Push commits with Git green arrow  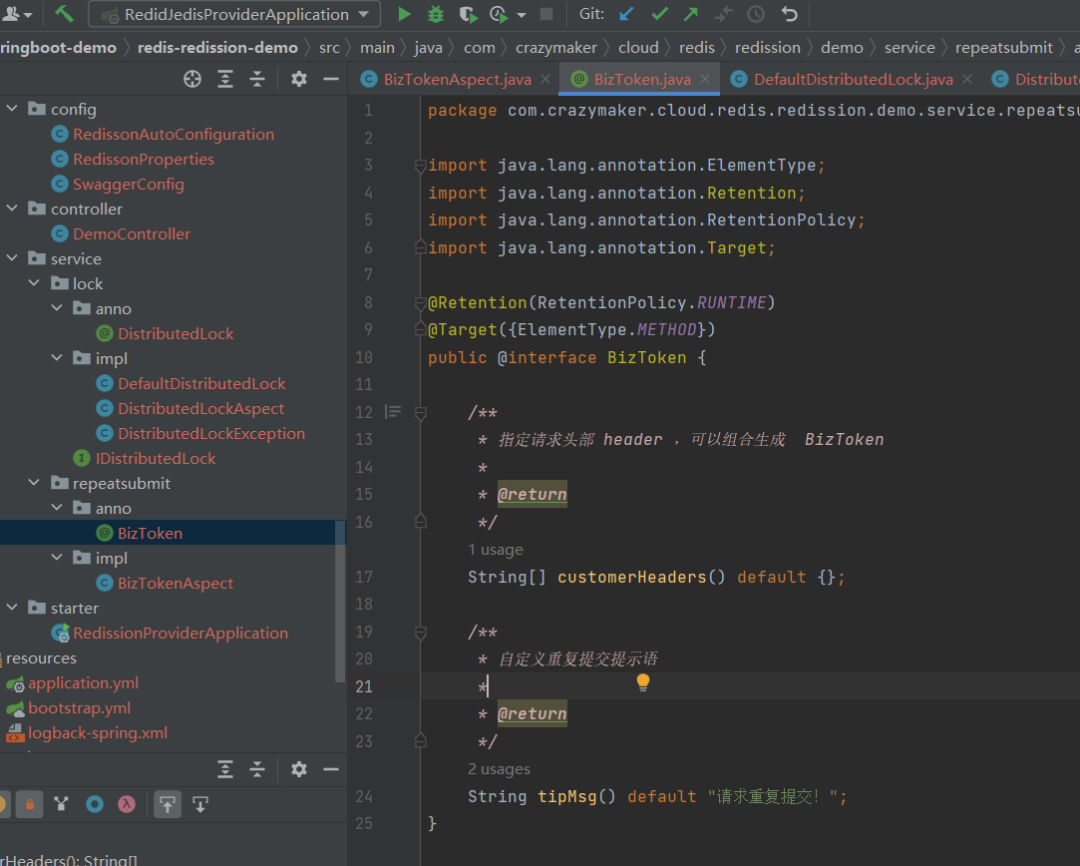[x=691, y=14]
